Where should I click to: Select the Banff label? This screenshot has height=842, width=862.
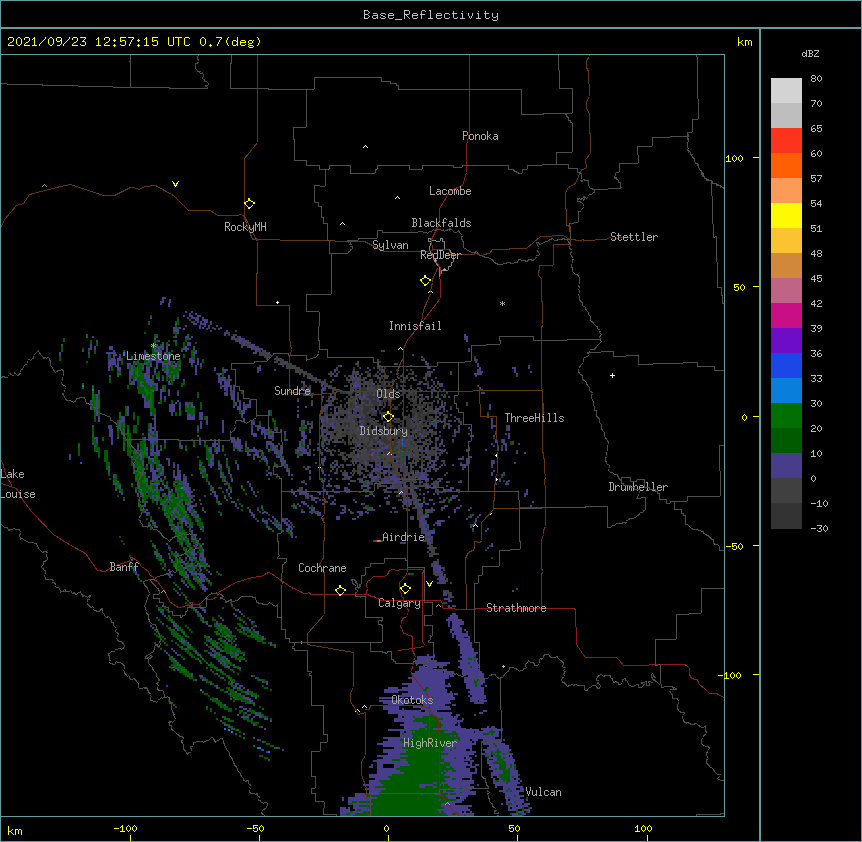point(124,567)
